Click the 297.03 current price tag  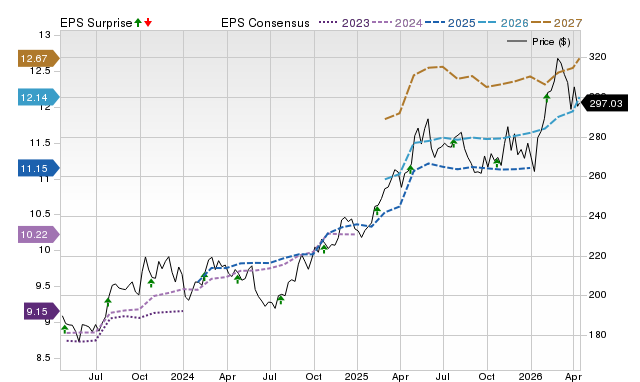(x=603, y=103)
